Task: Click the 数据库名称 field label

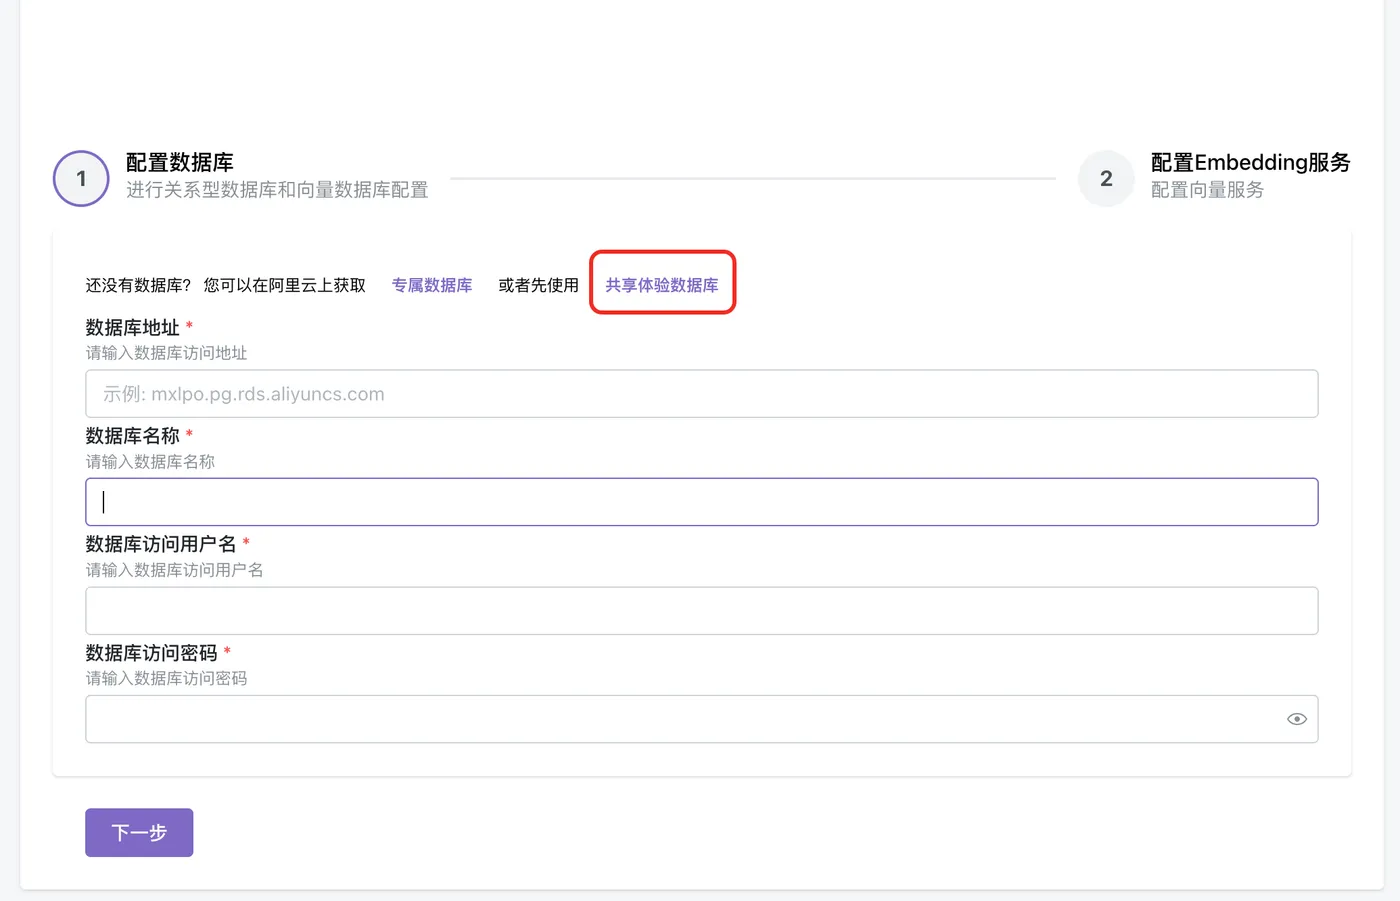Action: [132, 435]
